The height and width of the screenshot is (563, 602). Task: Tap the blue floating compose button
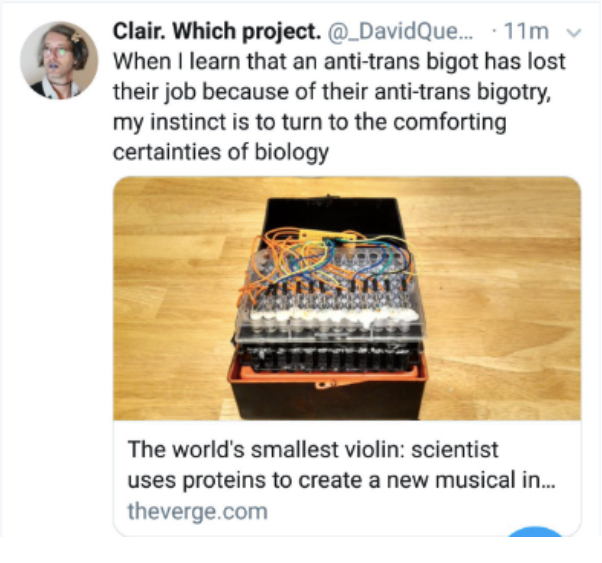pos(536,531)
